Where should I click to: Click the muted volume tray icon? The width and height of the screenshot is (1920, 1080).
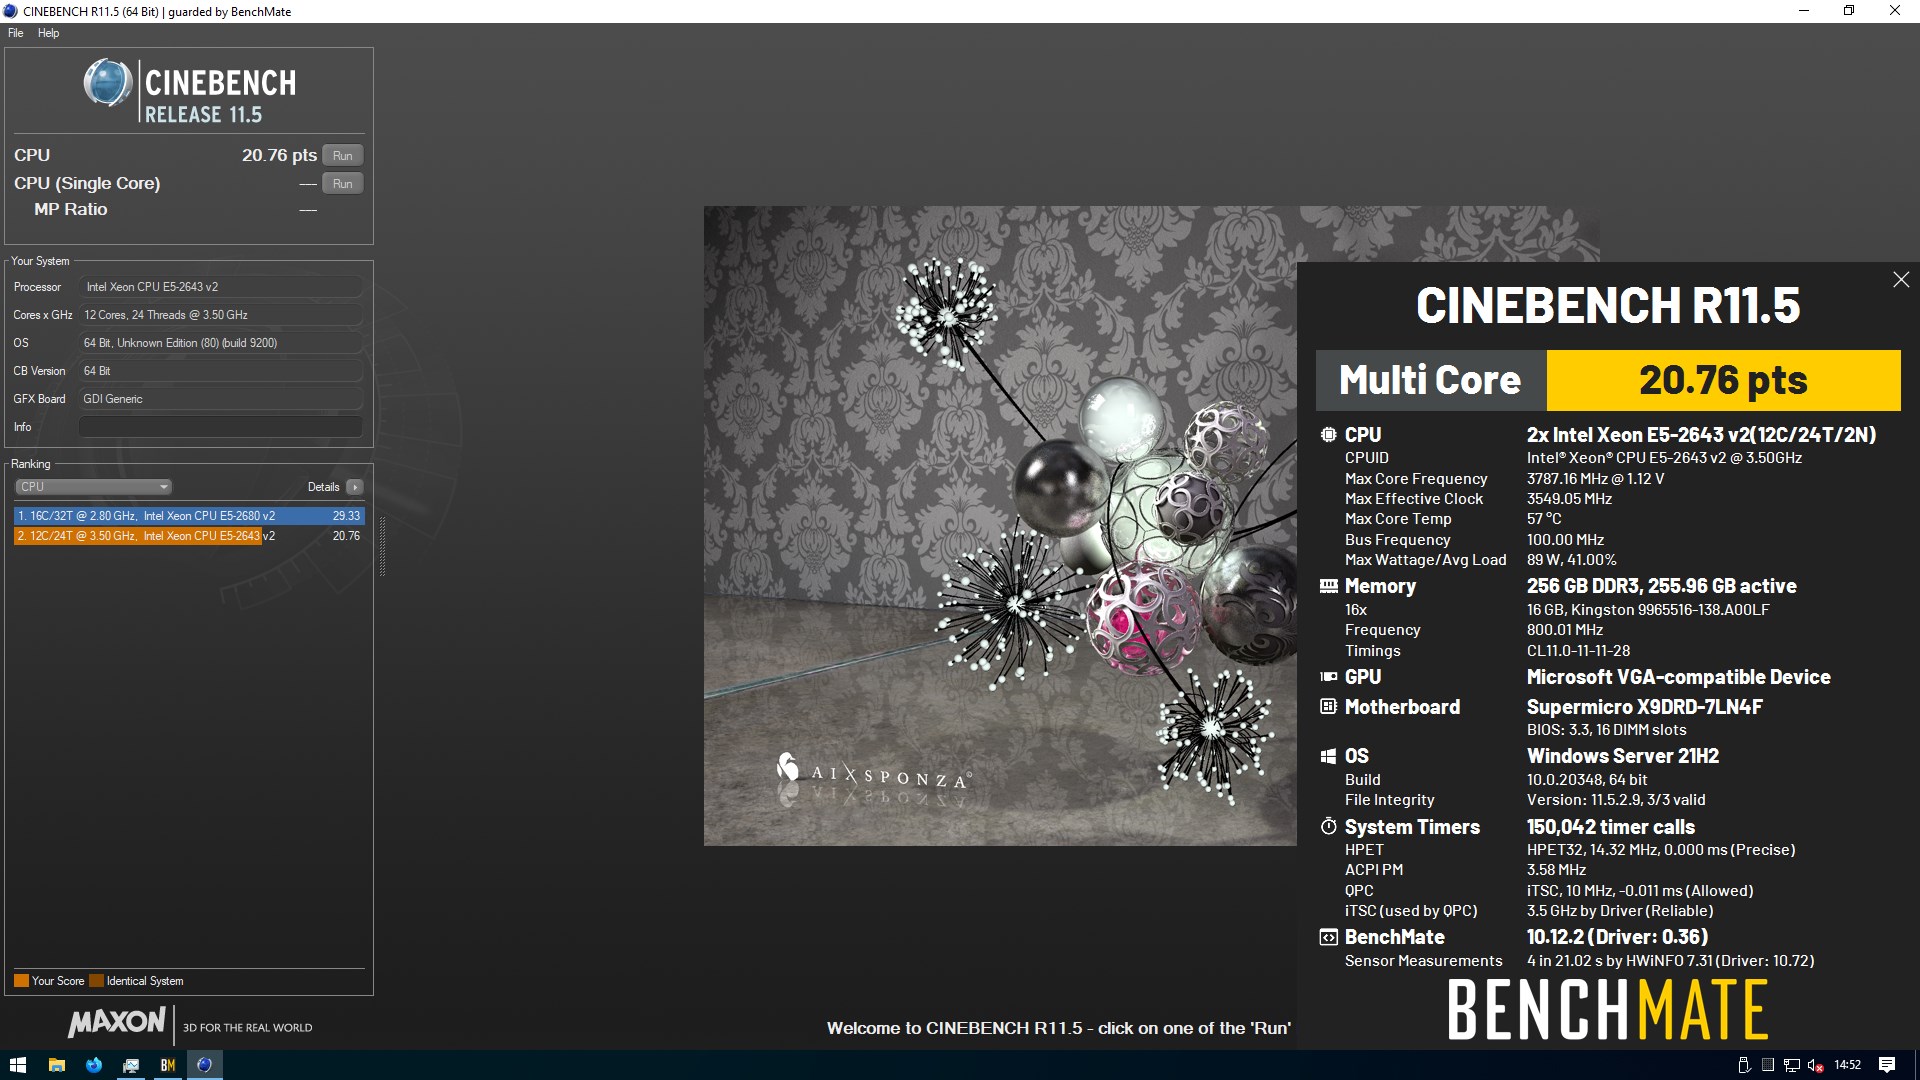click(1815, 1065)
